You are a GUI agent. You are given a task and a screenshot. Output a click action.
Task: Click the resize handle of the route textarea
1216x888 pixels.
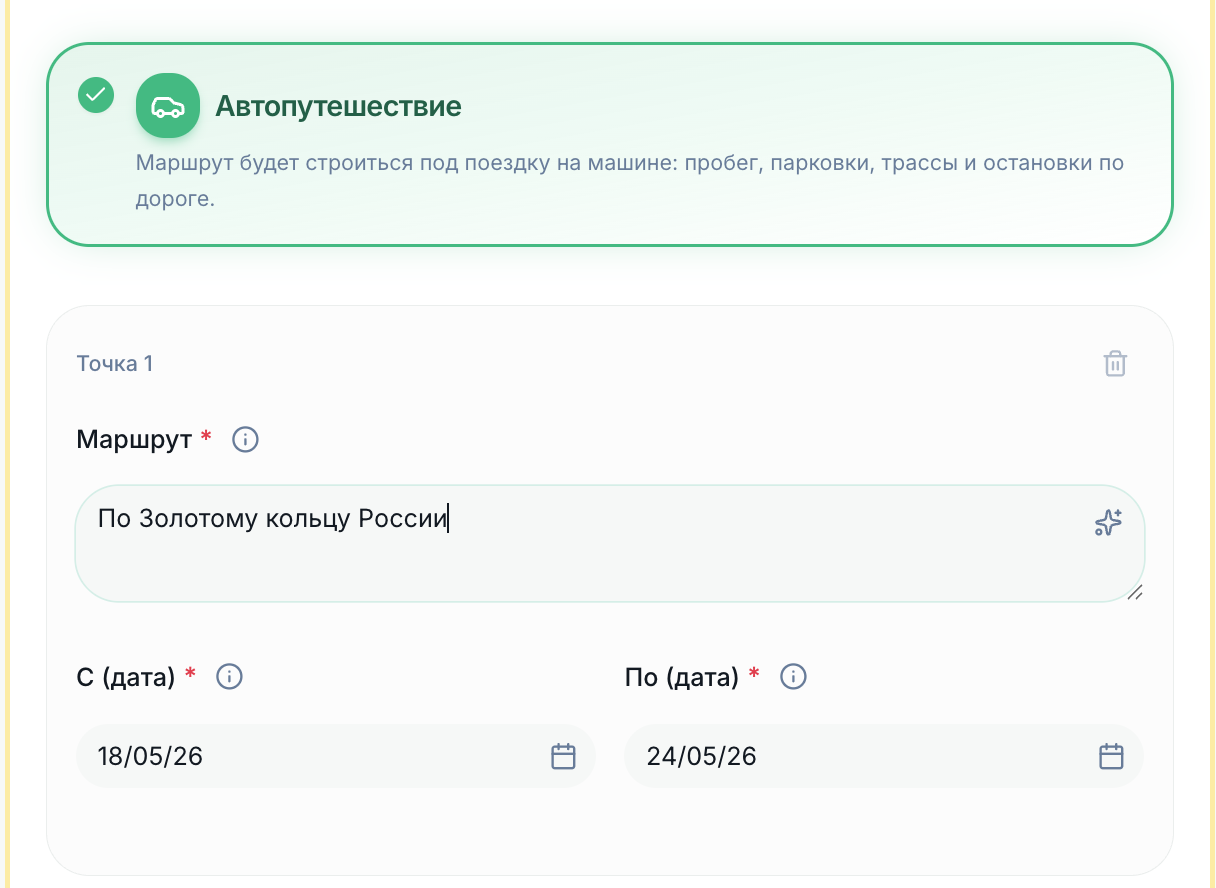[x=1134, y=592]
